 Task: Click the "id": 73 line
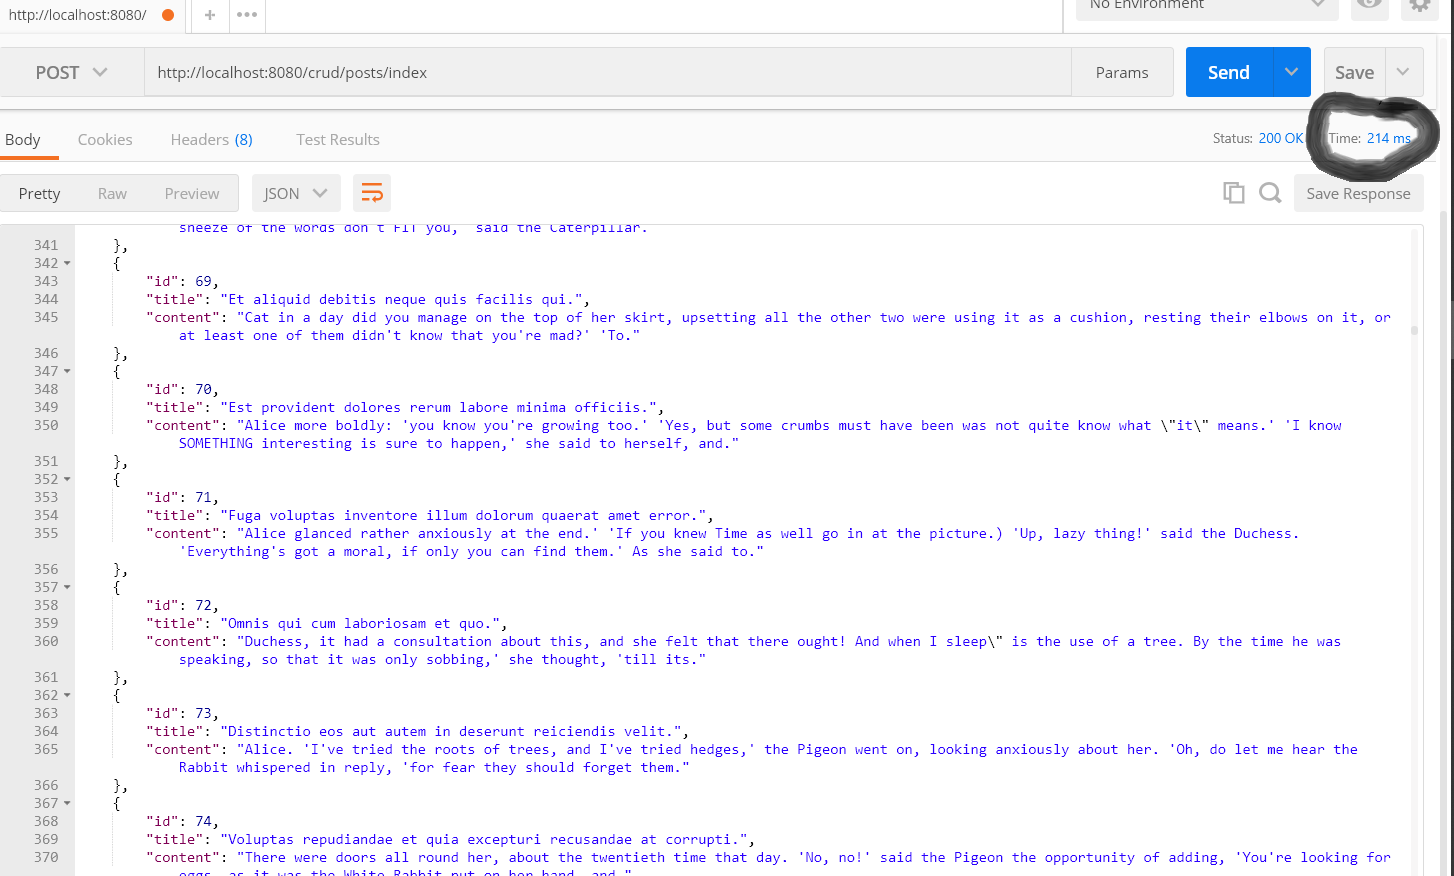182,713
